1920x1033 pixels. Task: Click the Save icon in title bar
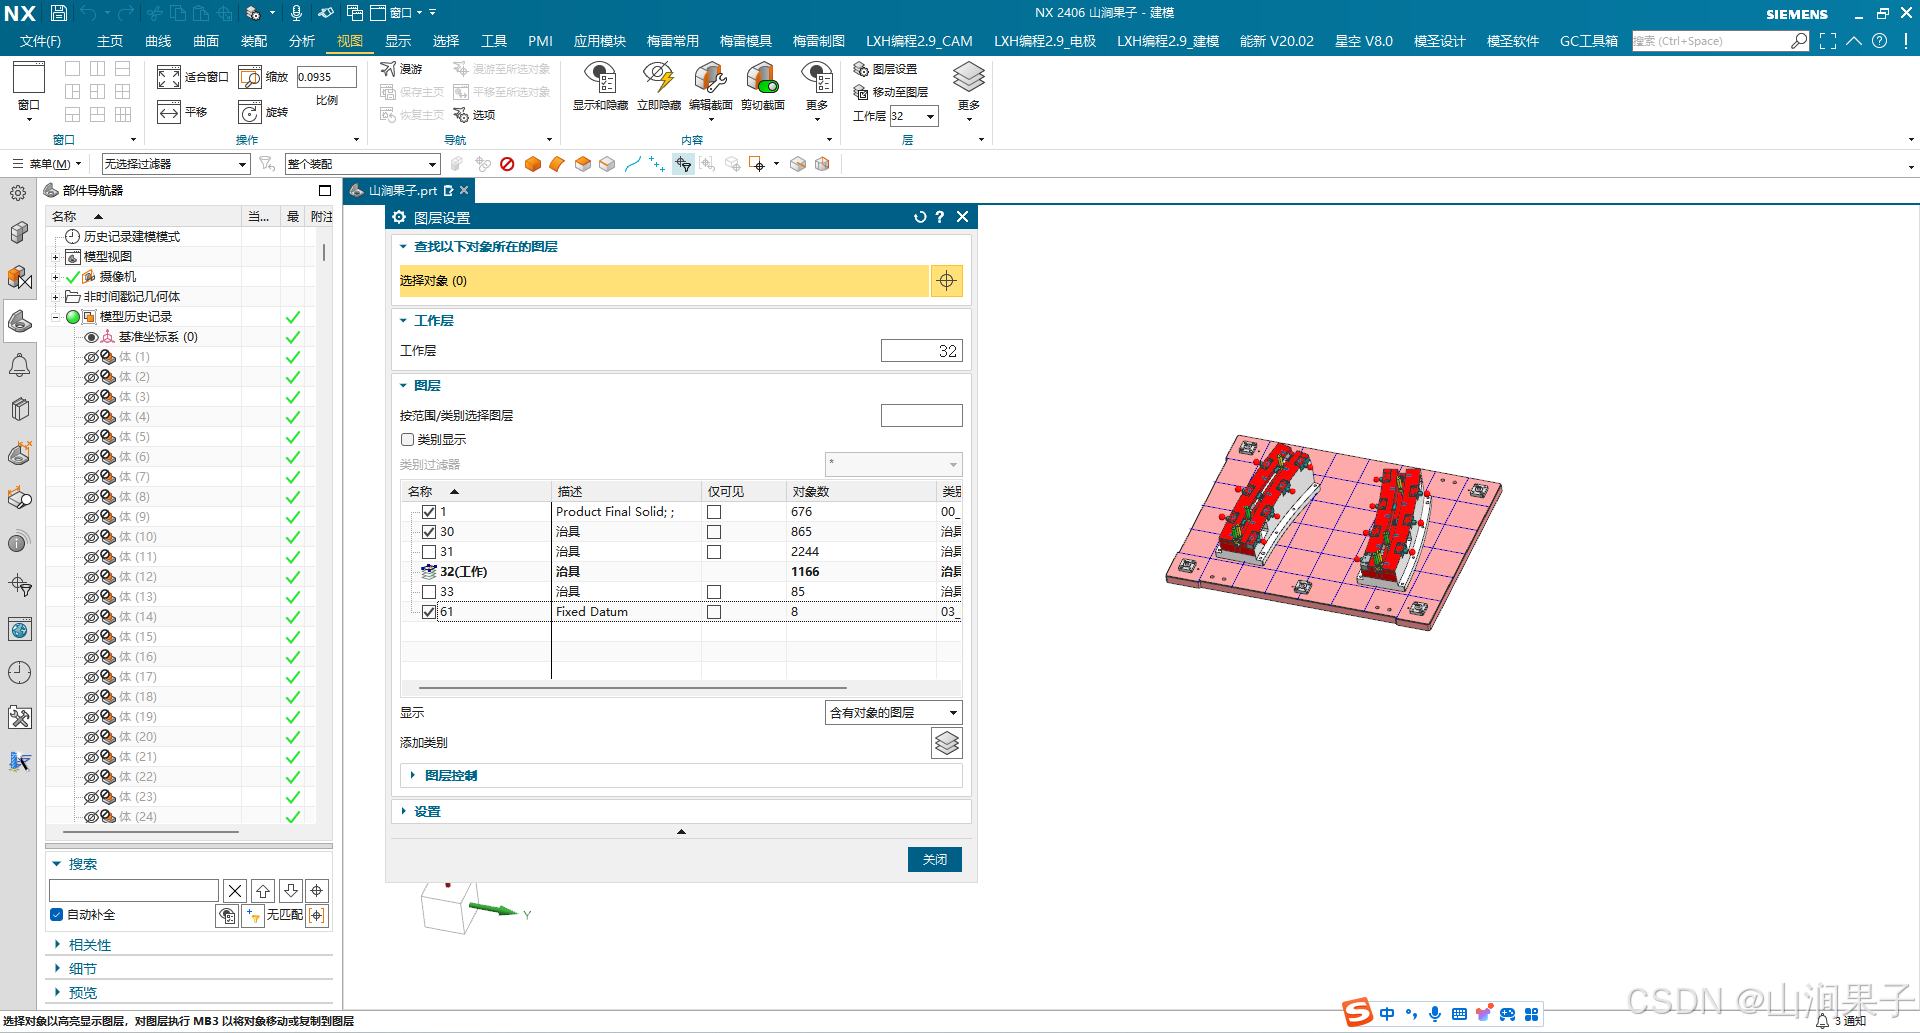59,13
